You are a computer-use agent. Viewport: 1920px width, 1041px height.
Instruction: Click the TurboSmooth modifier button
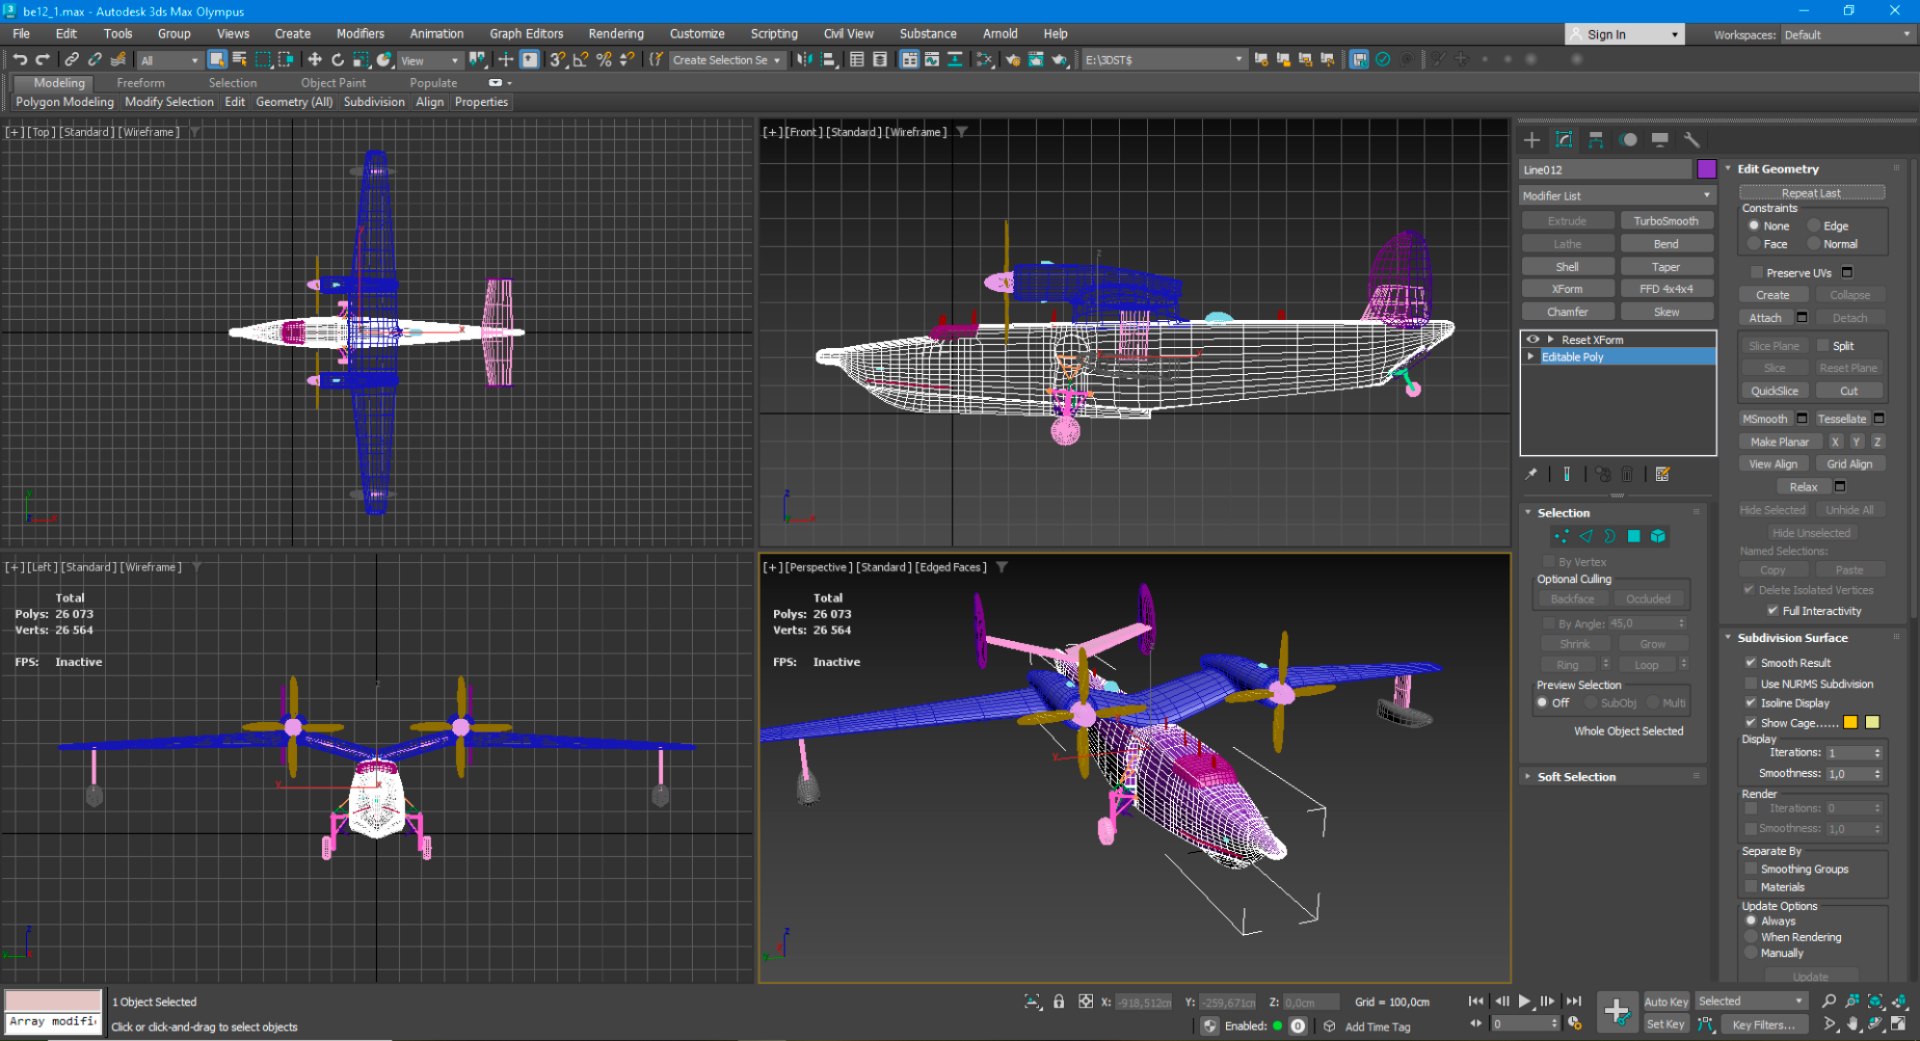1666,221
